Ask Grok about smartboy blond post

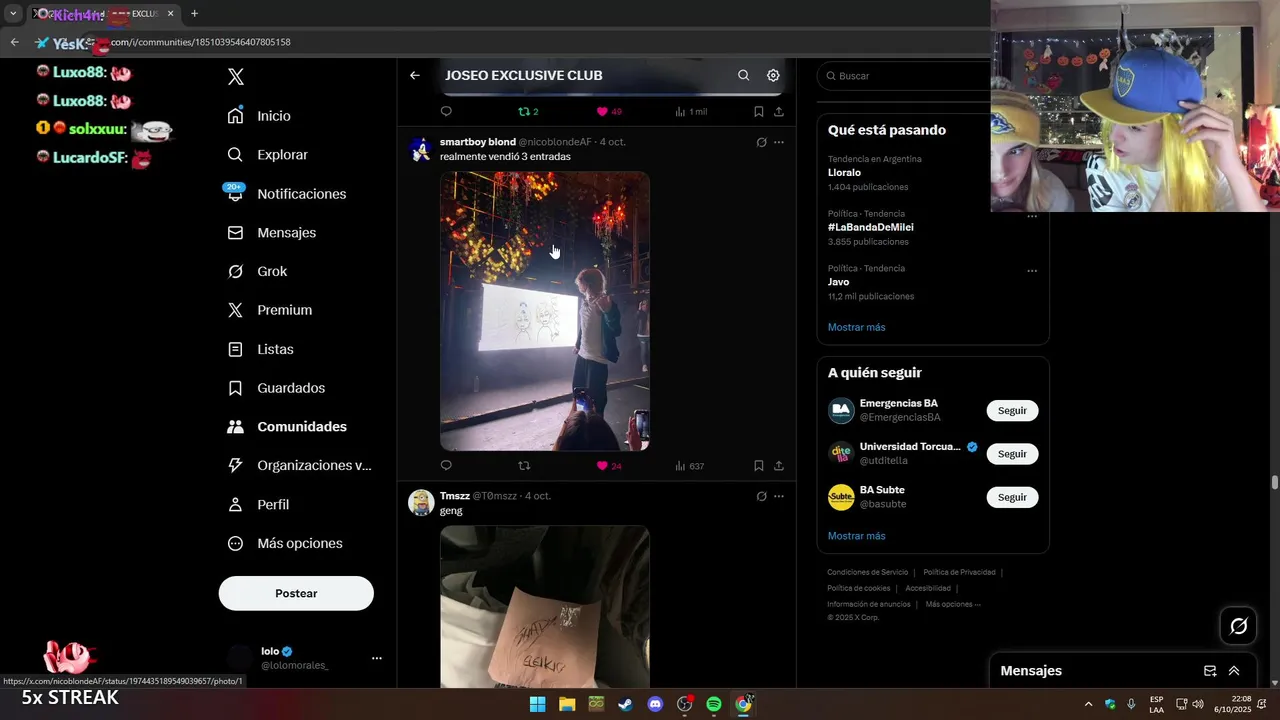[x=761, y=143]
